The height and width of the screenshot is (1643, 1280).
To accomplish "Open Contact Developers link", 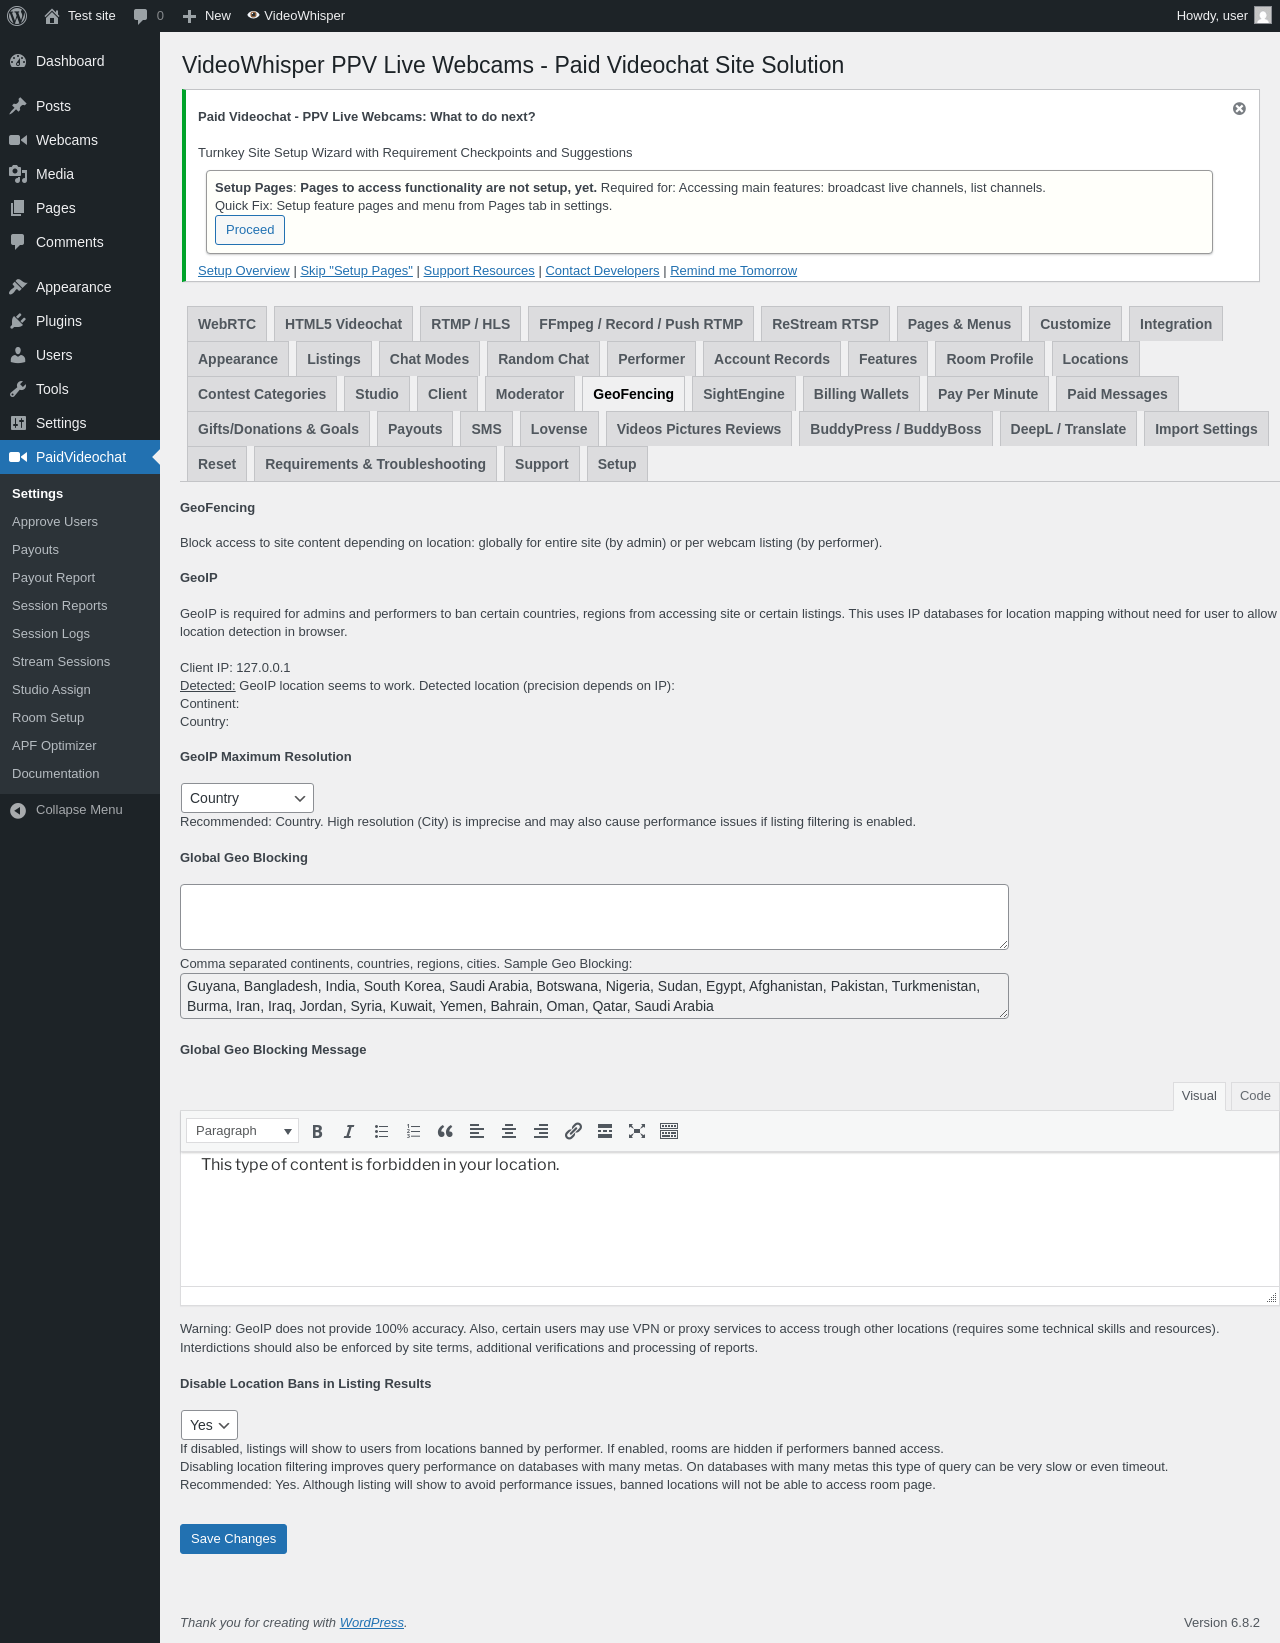I will tap(602, 271).
